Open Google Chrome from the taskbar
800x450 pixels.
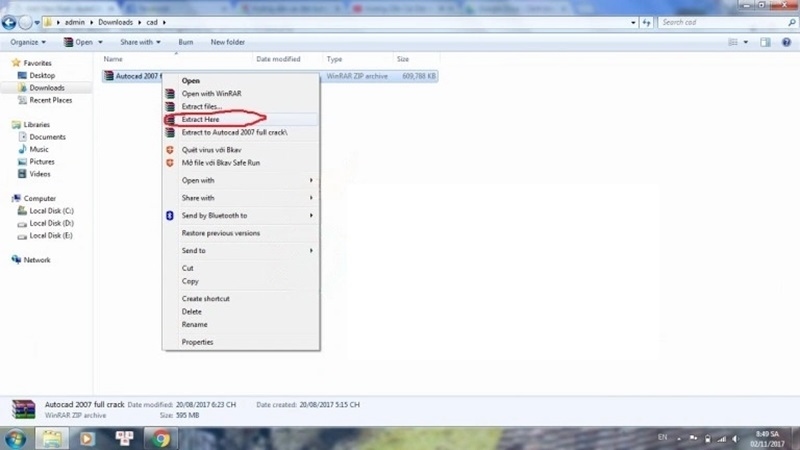pos(161,438)
